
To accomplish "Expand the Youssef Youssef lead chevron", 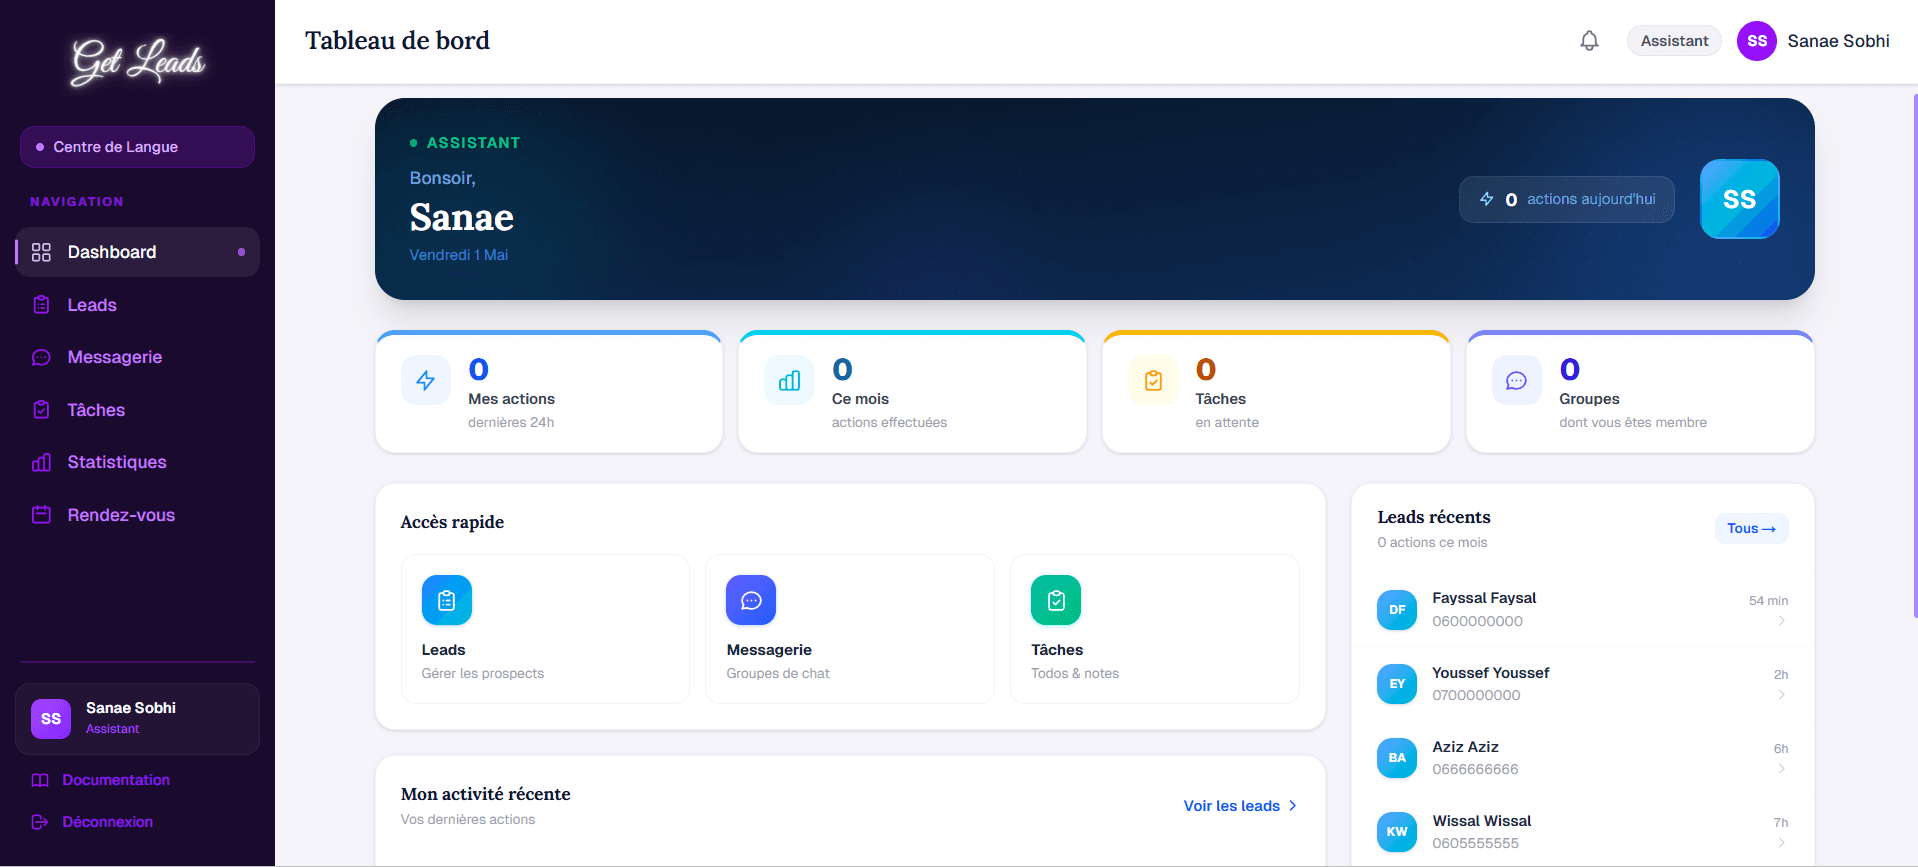I will [x=1782, y=695].
